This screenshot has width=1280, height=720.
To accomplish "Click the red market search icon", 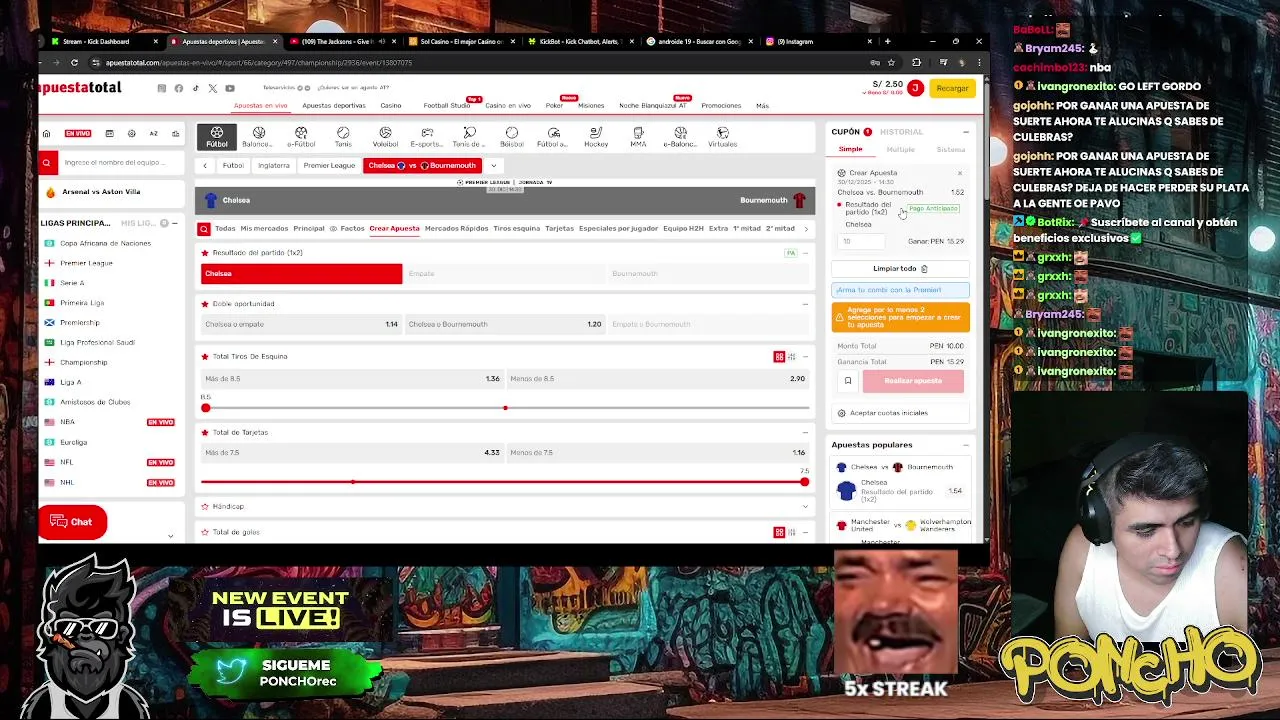I will coord(204,229).
